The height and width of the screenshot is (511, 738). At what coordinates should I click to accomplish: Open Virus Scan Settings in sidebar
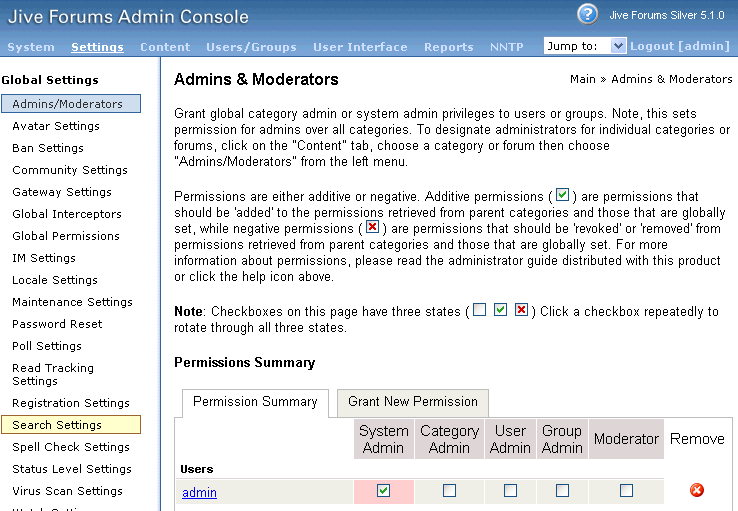point(67,491)
